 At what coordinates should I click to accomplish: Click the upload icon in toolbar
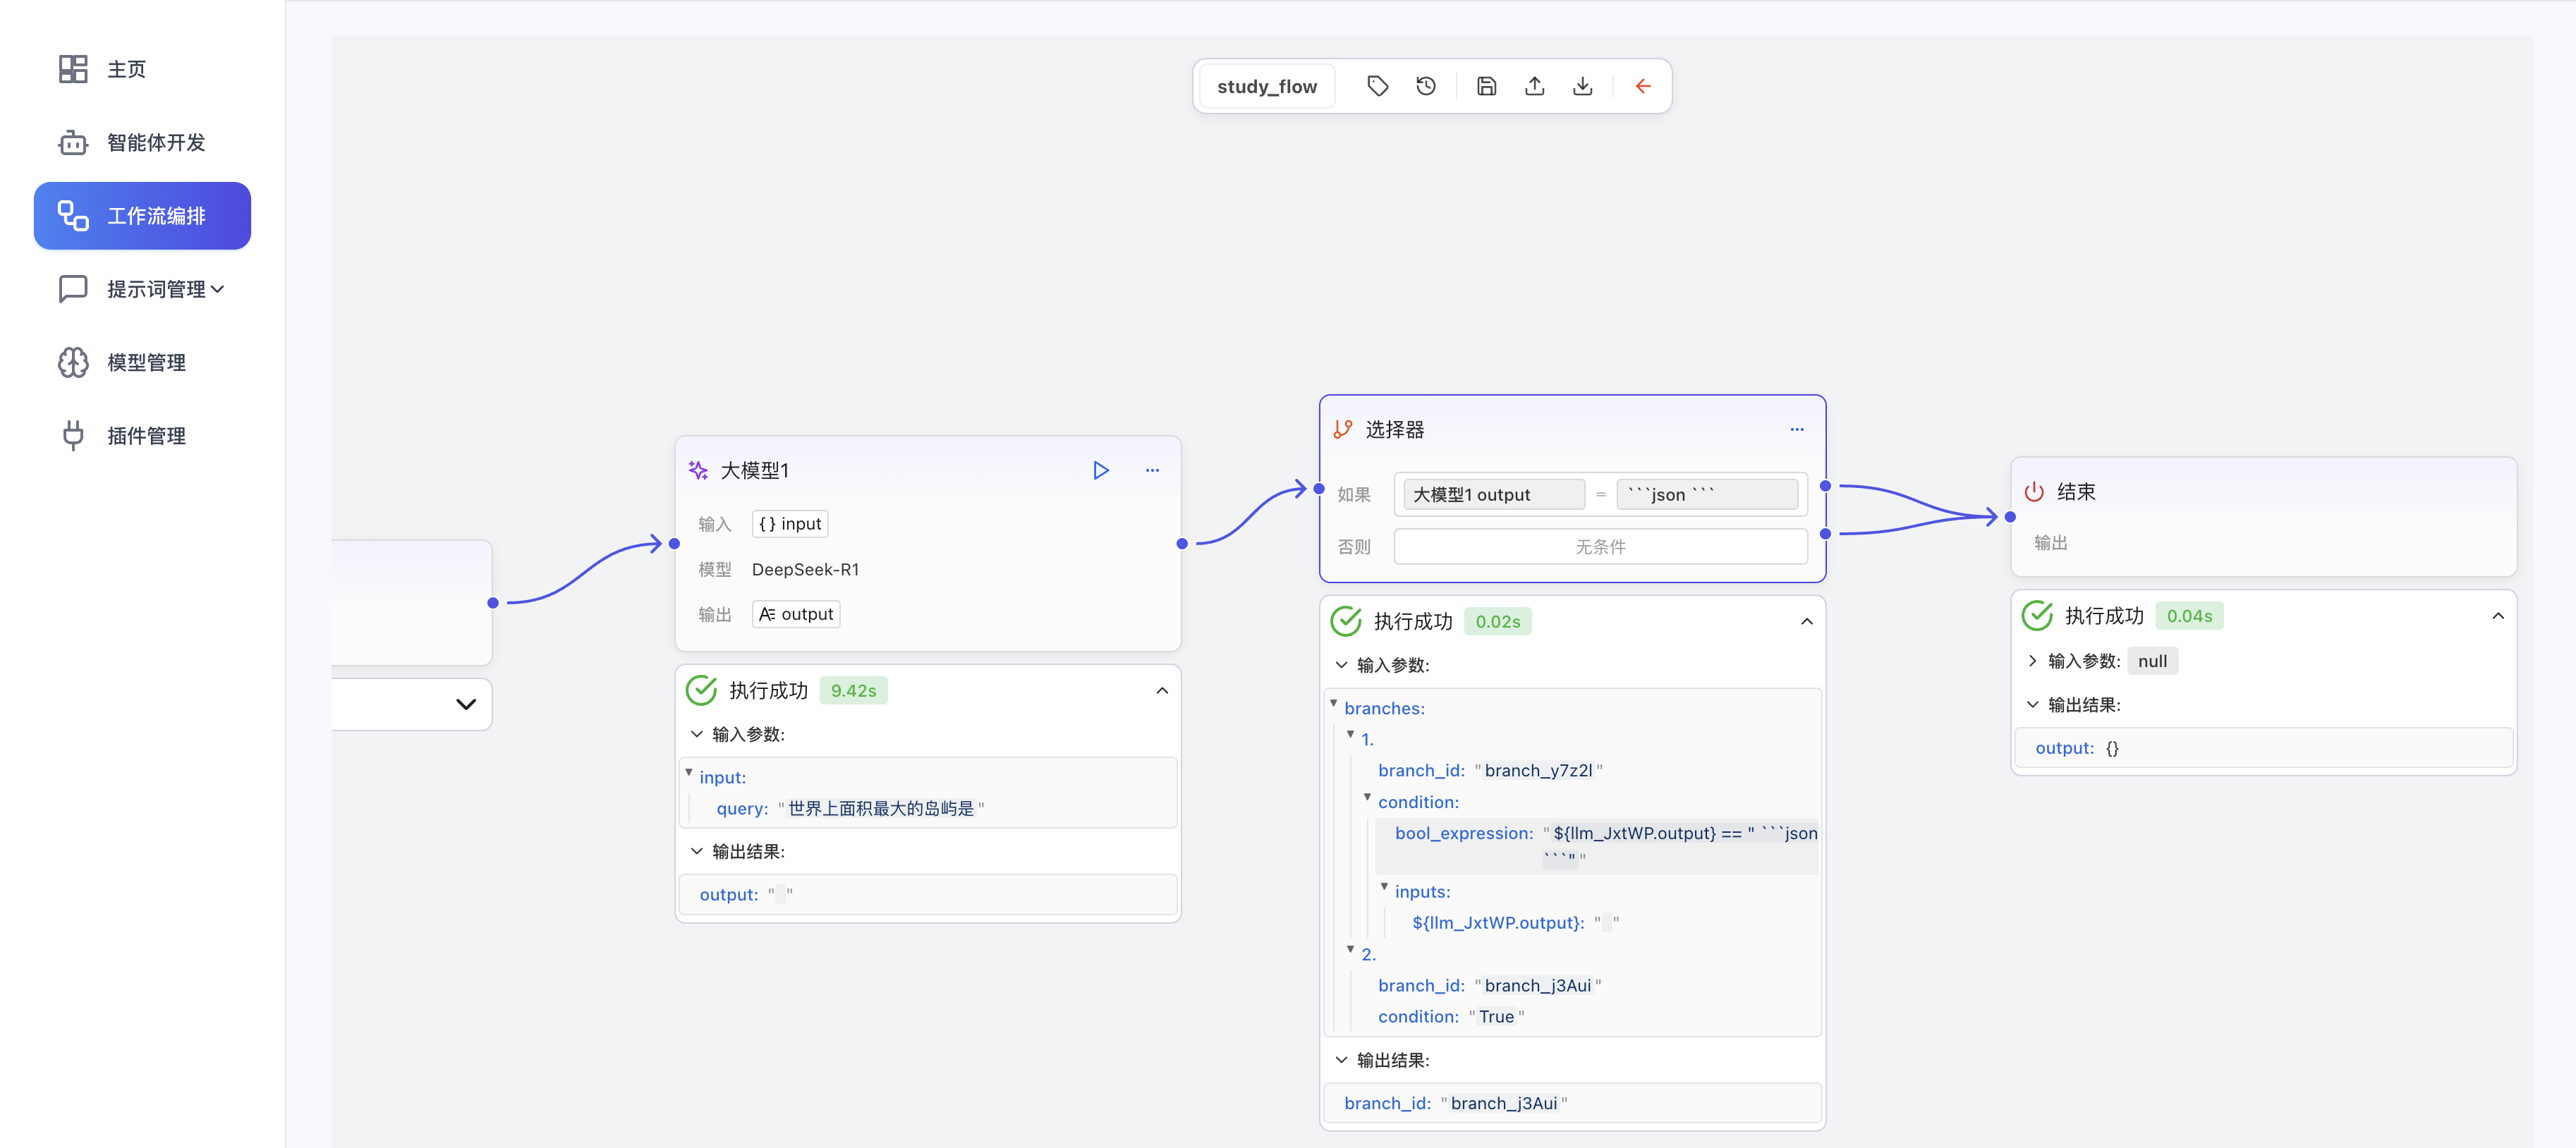pyautogui.click(x=1534, y=86)
